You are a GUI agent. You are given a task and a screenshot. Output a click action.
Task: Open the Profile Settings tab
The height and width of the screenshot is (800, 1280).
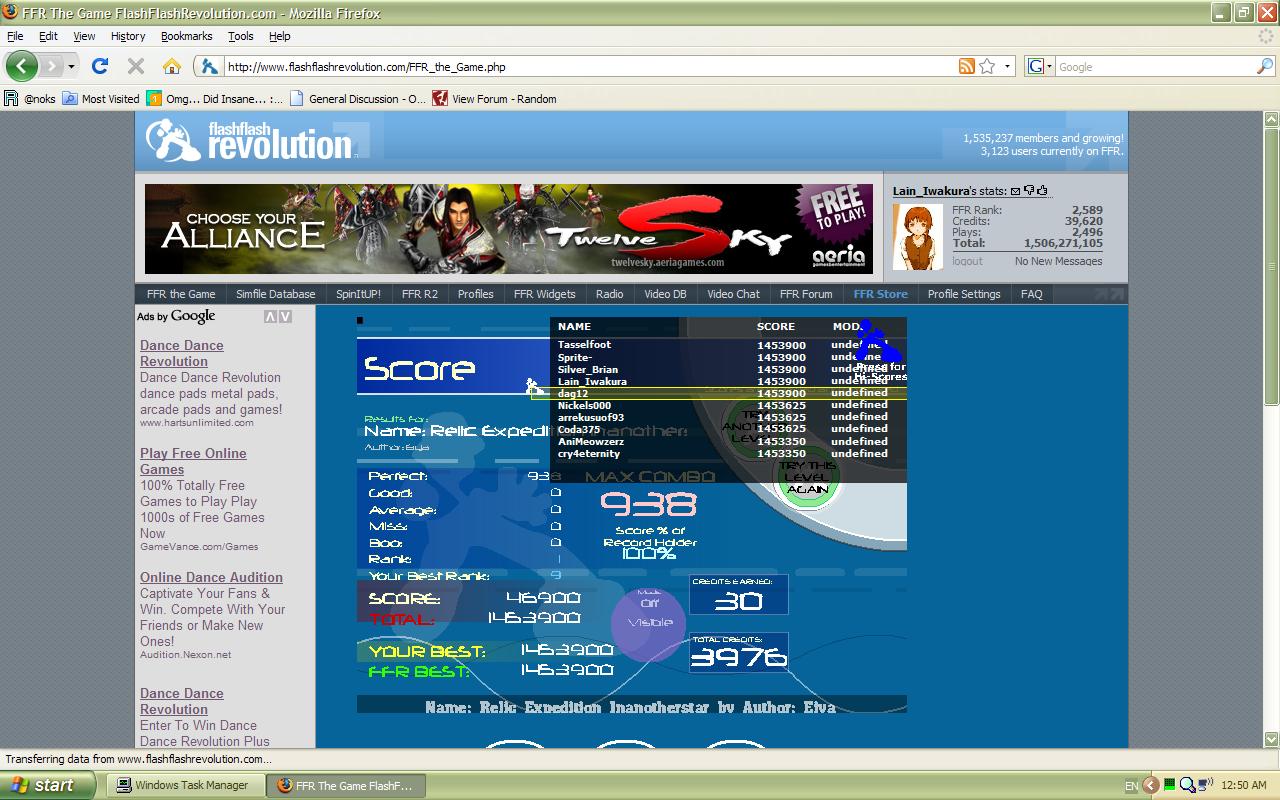tap(963, 294)
